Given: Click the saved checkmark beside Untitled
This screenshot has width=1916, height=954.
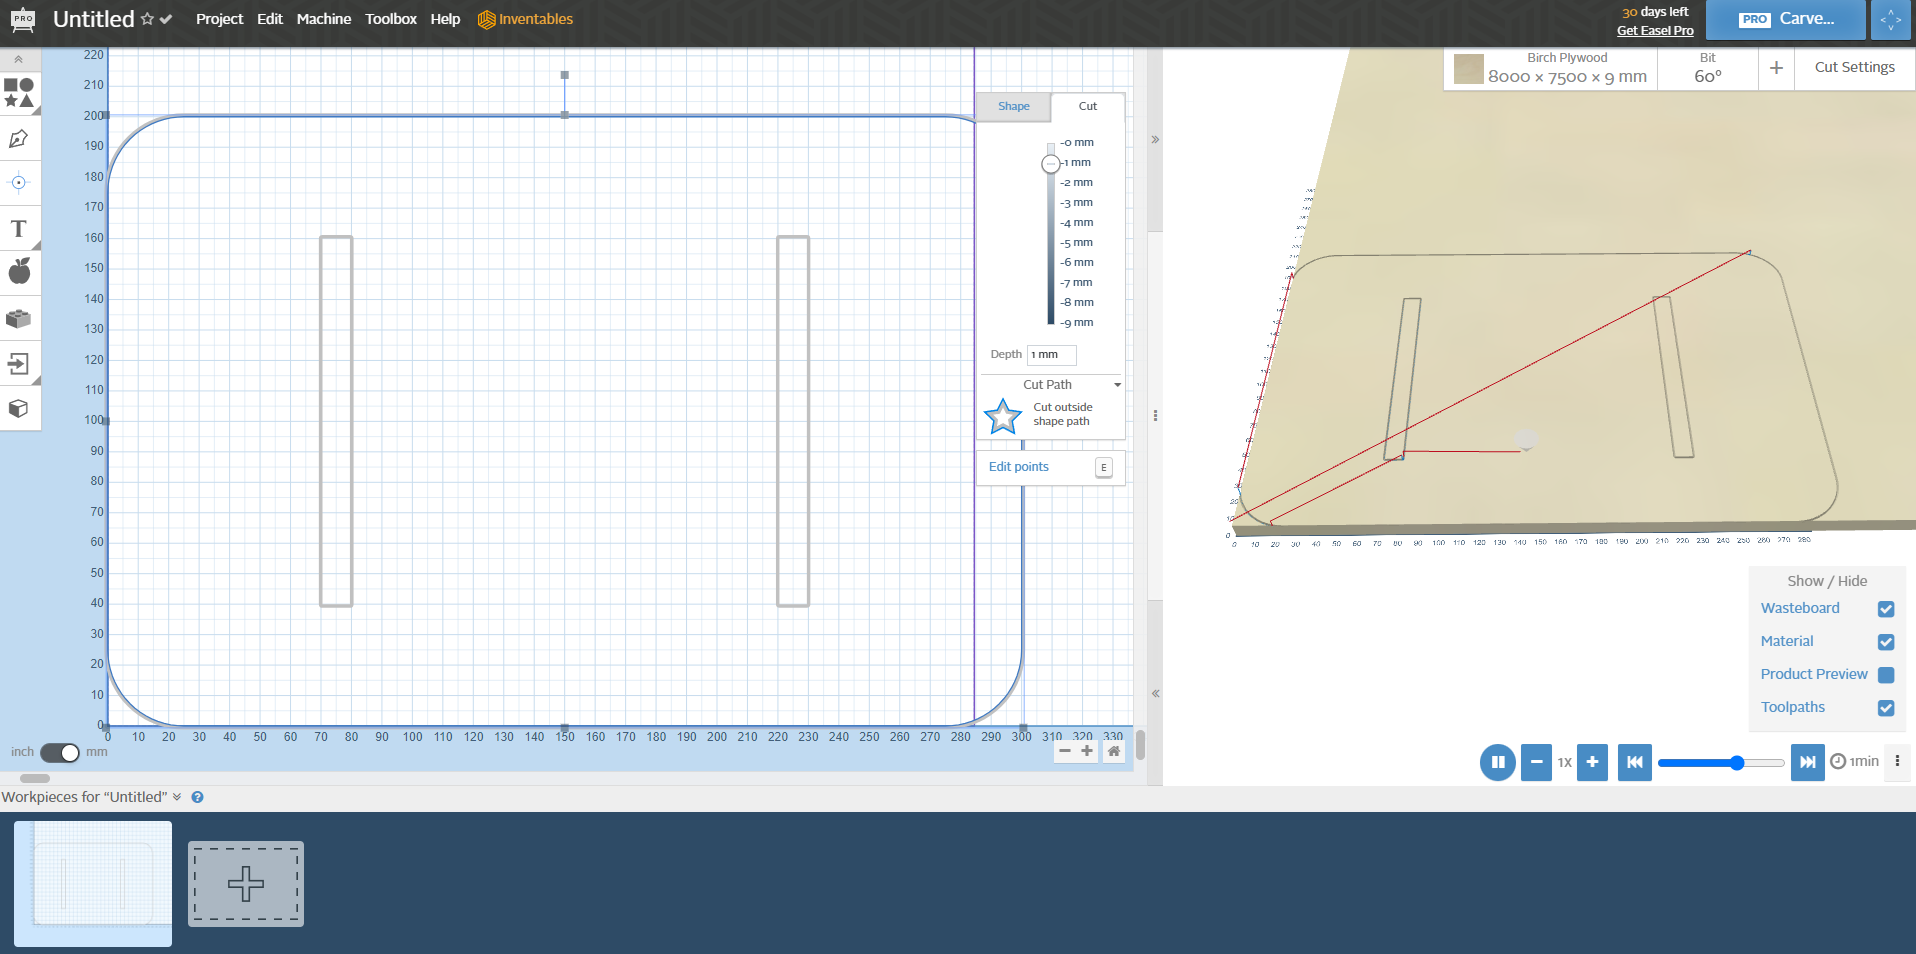Looking at the screenshot, I should click(x=166, y=19).
